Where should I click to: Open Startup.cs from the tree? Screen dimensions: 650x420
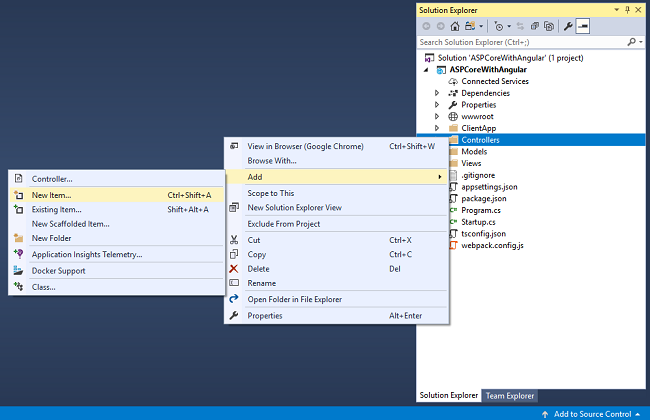478,222
